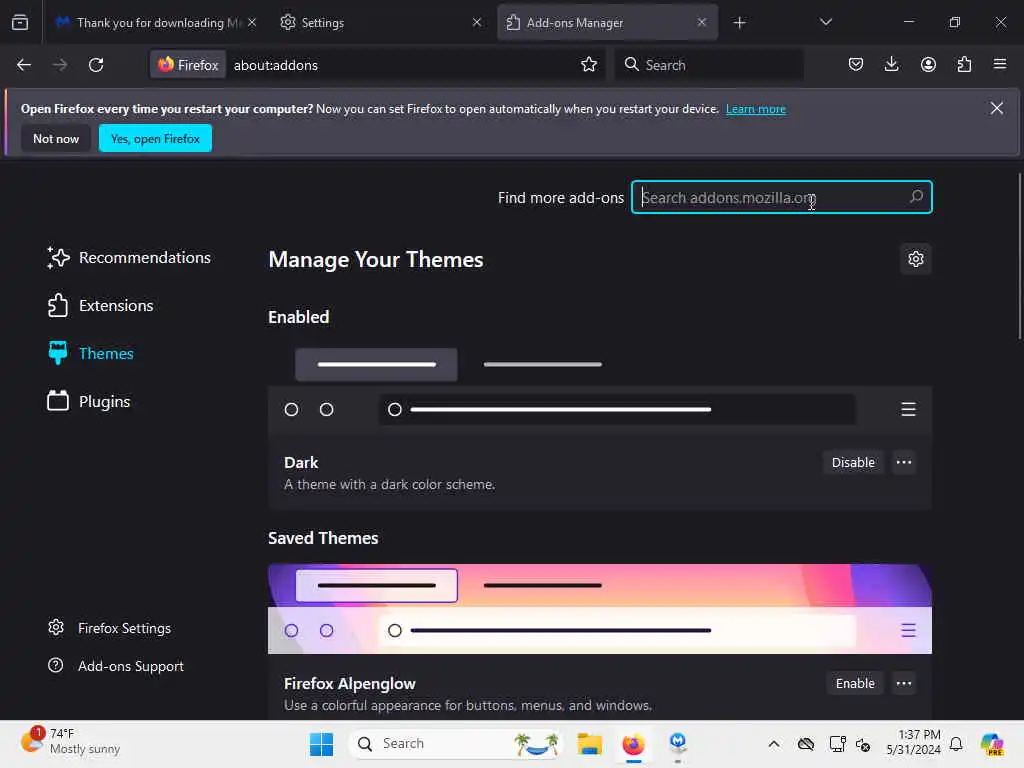Close the Settings tab
This screenshot has width=1024, height=768.
coord(477,22)
